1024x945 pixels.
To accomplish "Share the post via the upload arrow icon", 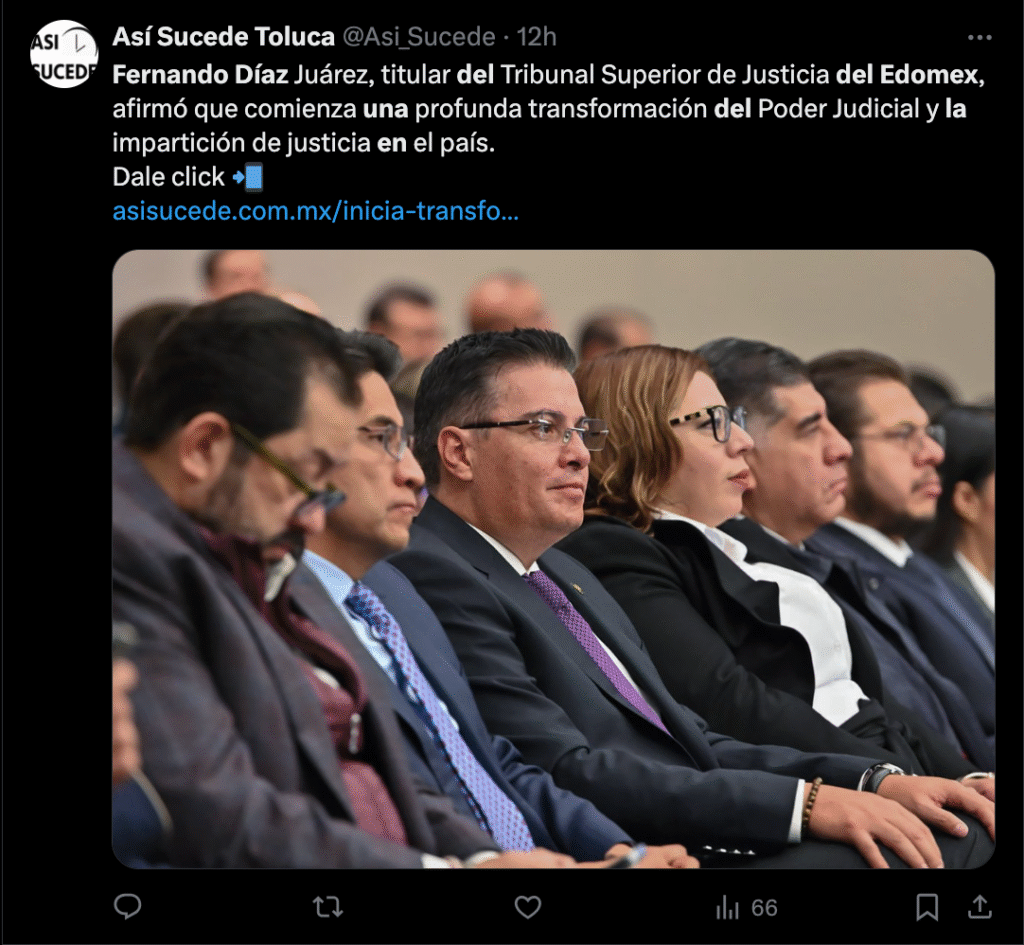I will tap(980, 906).
